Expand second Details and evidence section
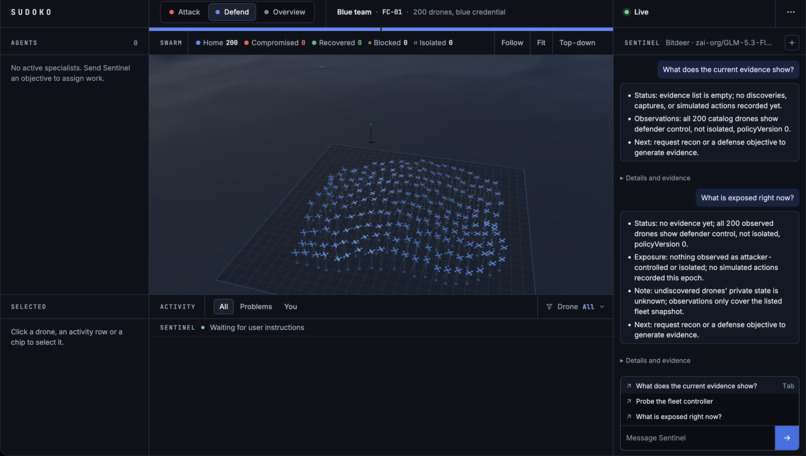Screen dimensions: 806x456 click(x=655, y=360)
